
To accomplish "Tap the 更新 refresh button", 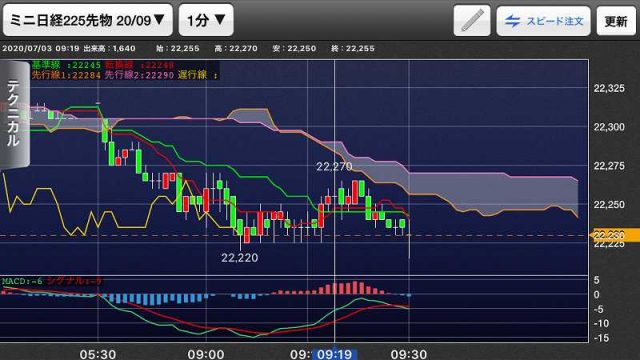I will (x=616, y=21).
